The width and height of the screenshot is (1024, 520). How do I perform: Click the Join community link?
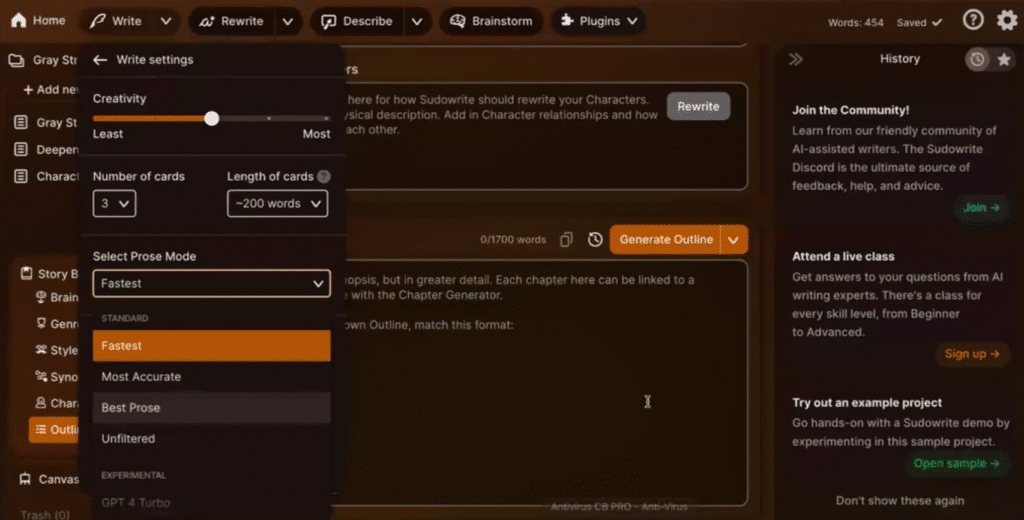(x=982, y=207)
